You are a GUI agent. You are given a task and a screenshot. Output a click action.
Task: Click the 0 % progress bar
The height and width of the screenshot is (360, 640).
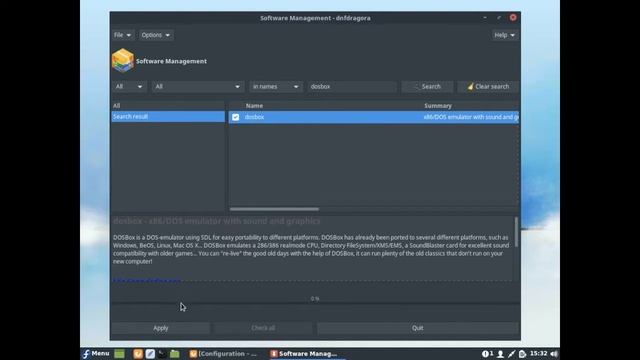[x=315, y=299]
